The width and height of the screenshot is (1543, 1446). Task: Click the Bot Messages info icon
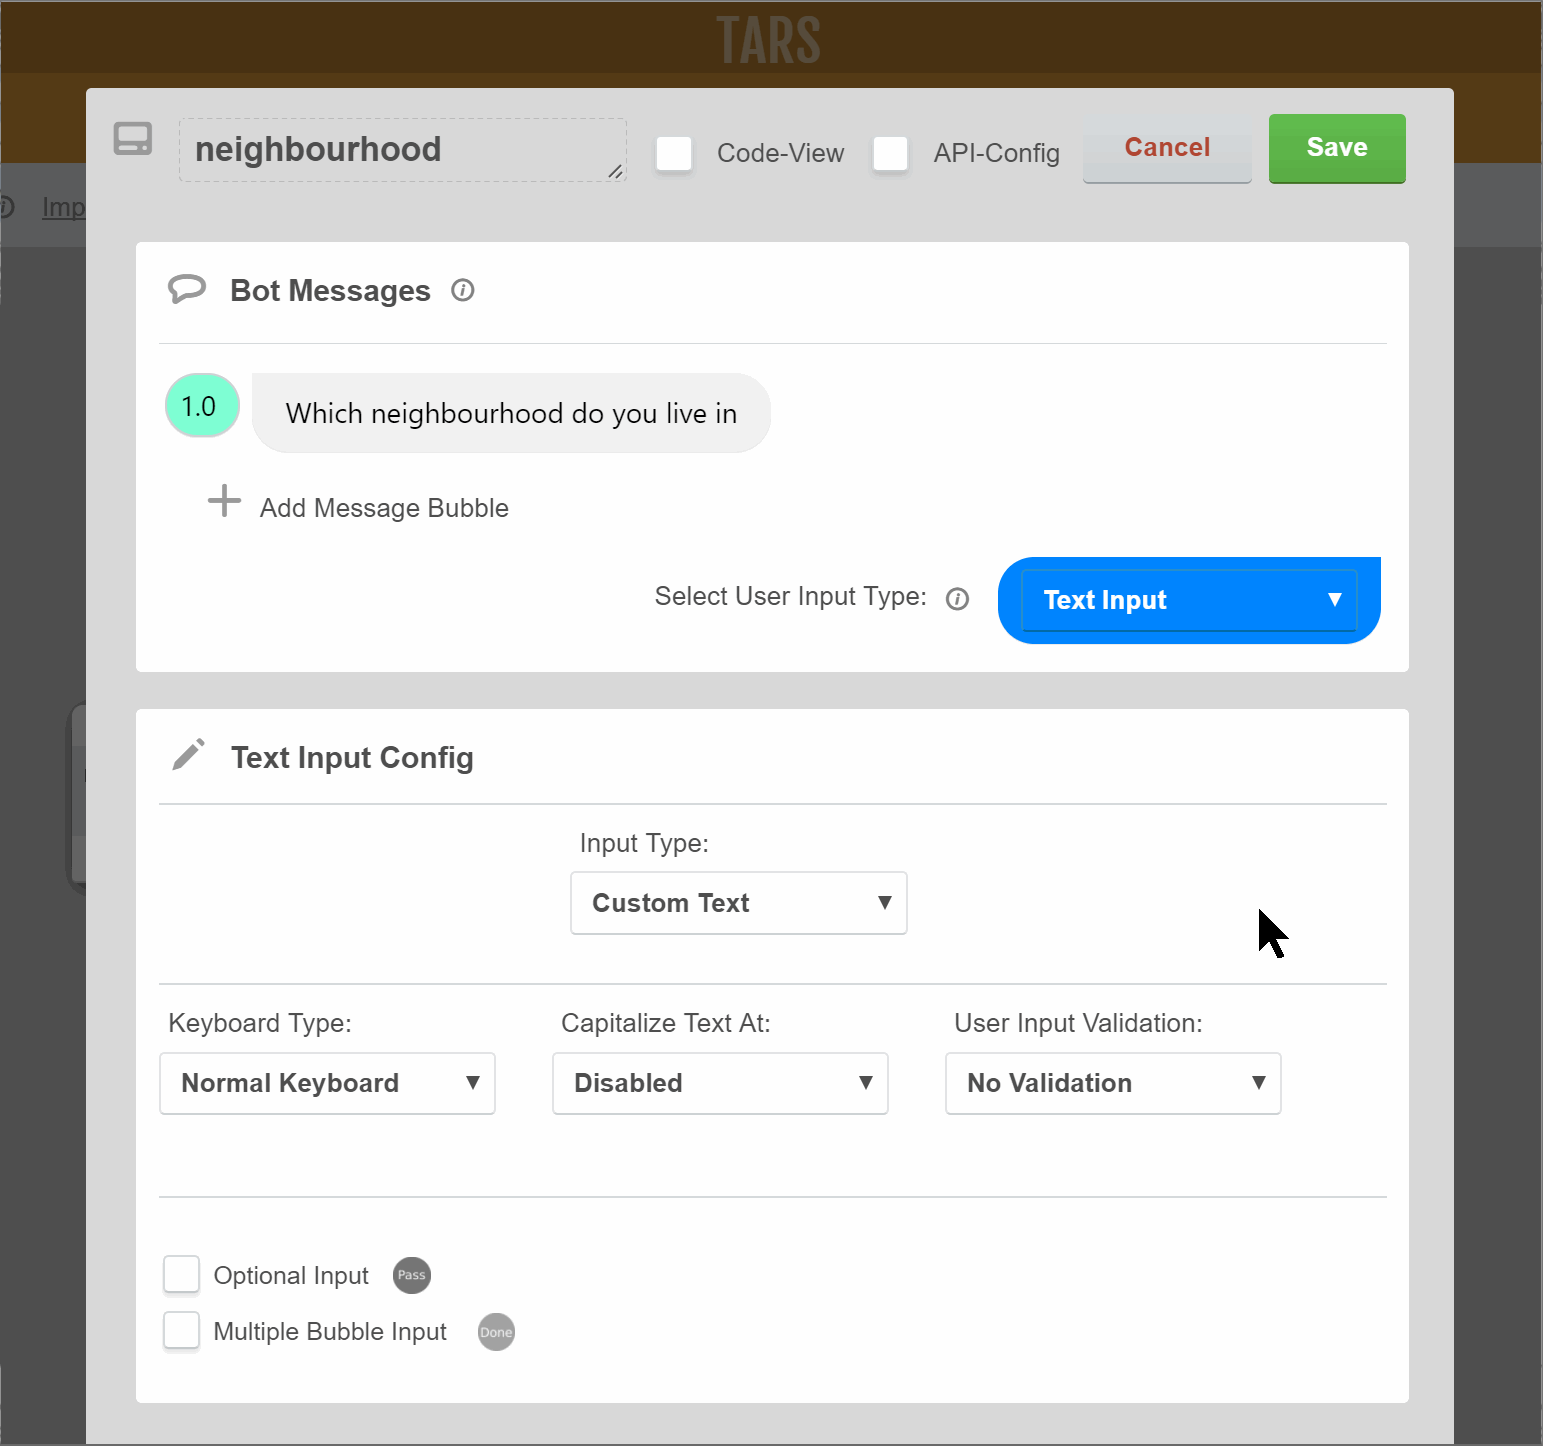(x=462, y=290)
